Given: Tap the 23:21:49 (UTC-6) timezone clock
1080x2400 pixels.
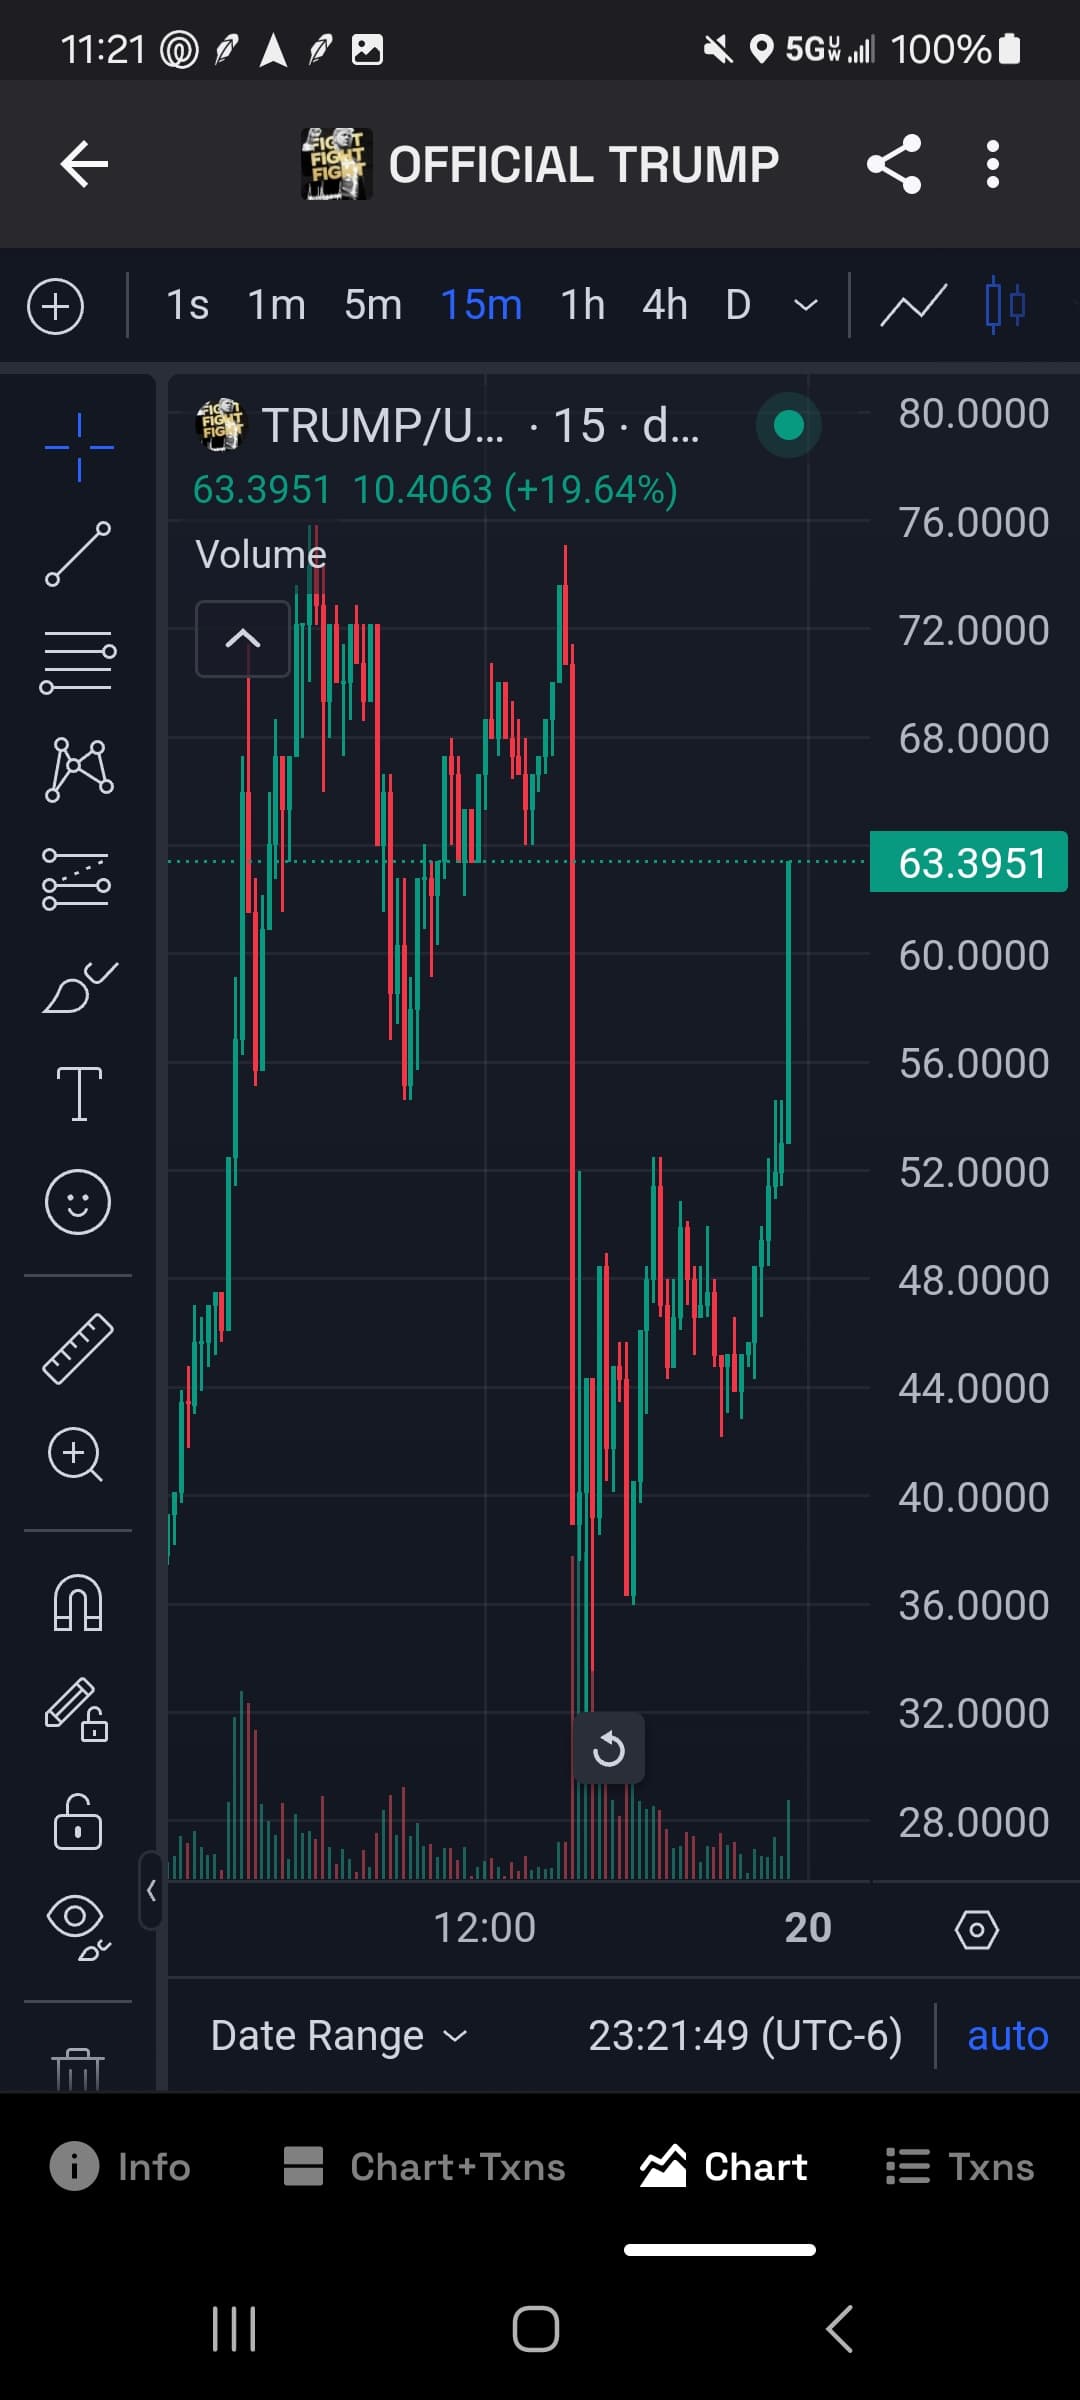Looking at the screenshot, I should pyautogui.click(x=745, y=2036).
